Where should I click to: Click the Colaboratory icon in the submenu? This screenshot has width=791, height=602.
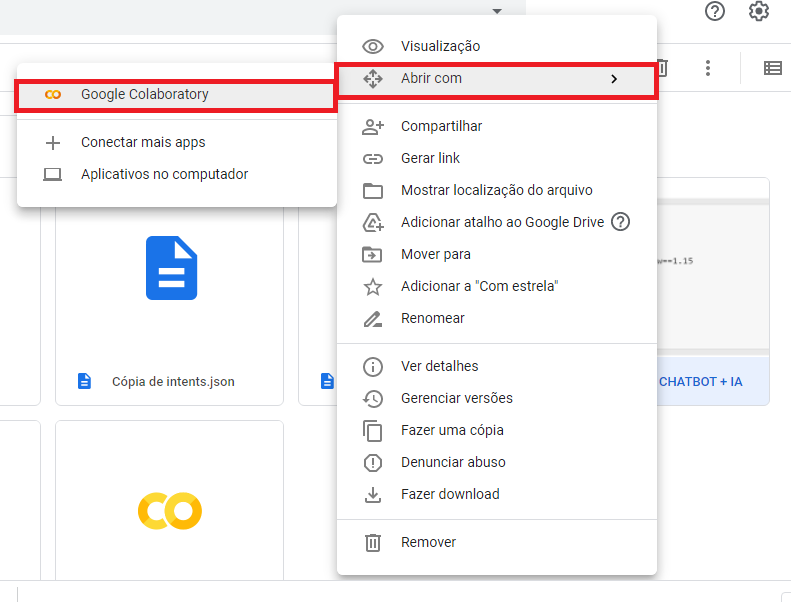click(53, 94)
